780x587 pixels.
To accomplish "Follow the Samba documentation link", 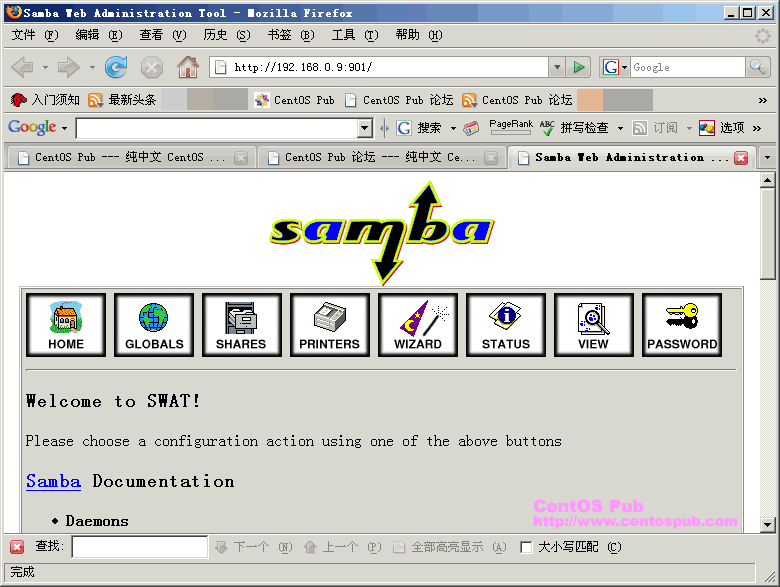I will click(x=53, y=482).
